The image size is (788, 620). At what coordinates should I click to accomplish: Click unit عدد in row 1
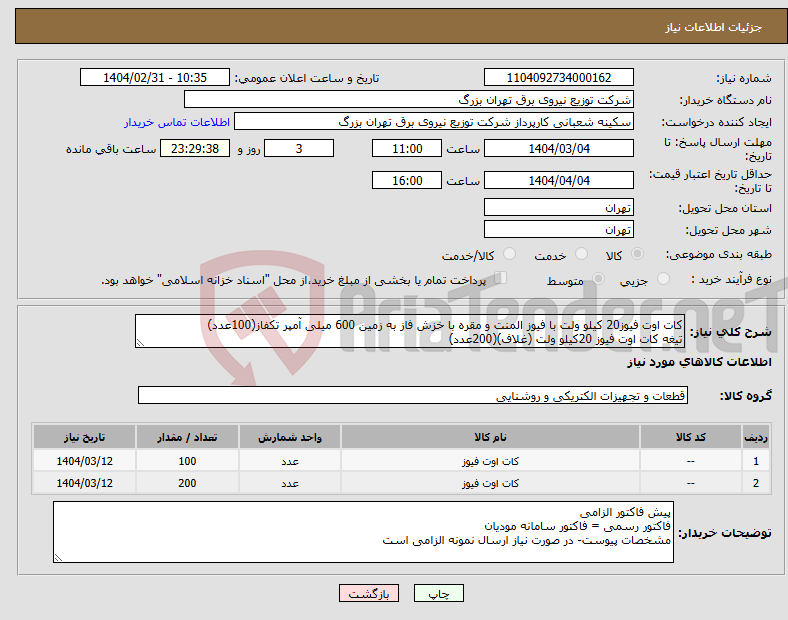coord(290,461)
